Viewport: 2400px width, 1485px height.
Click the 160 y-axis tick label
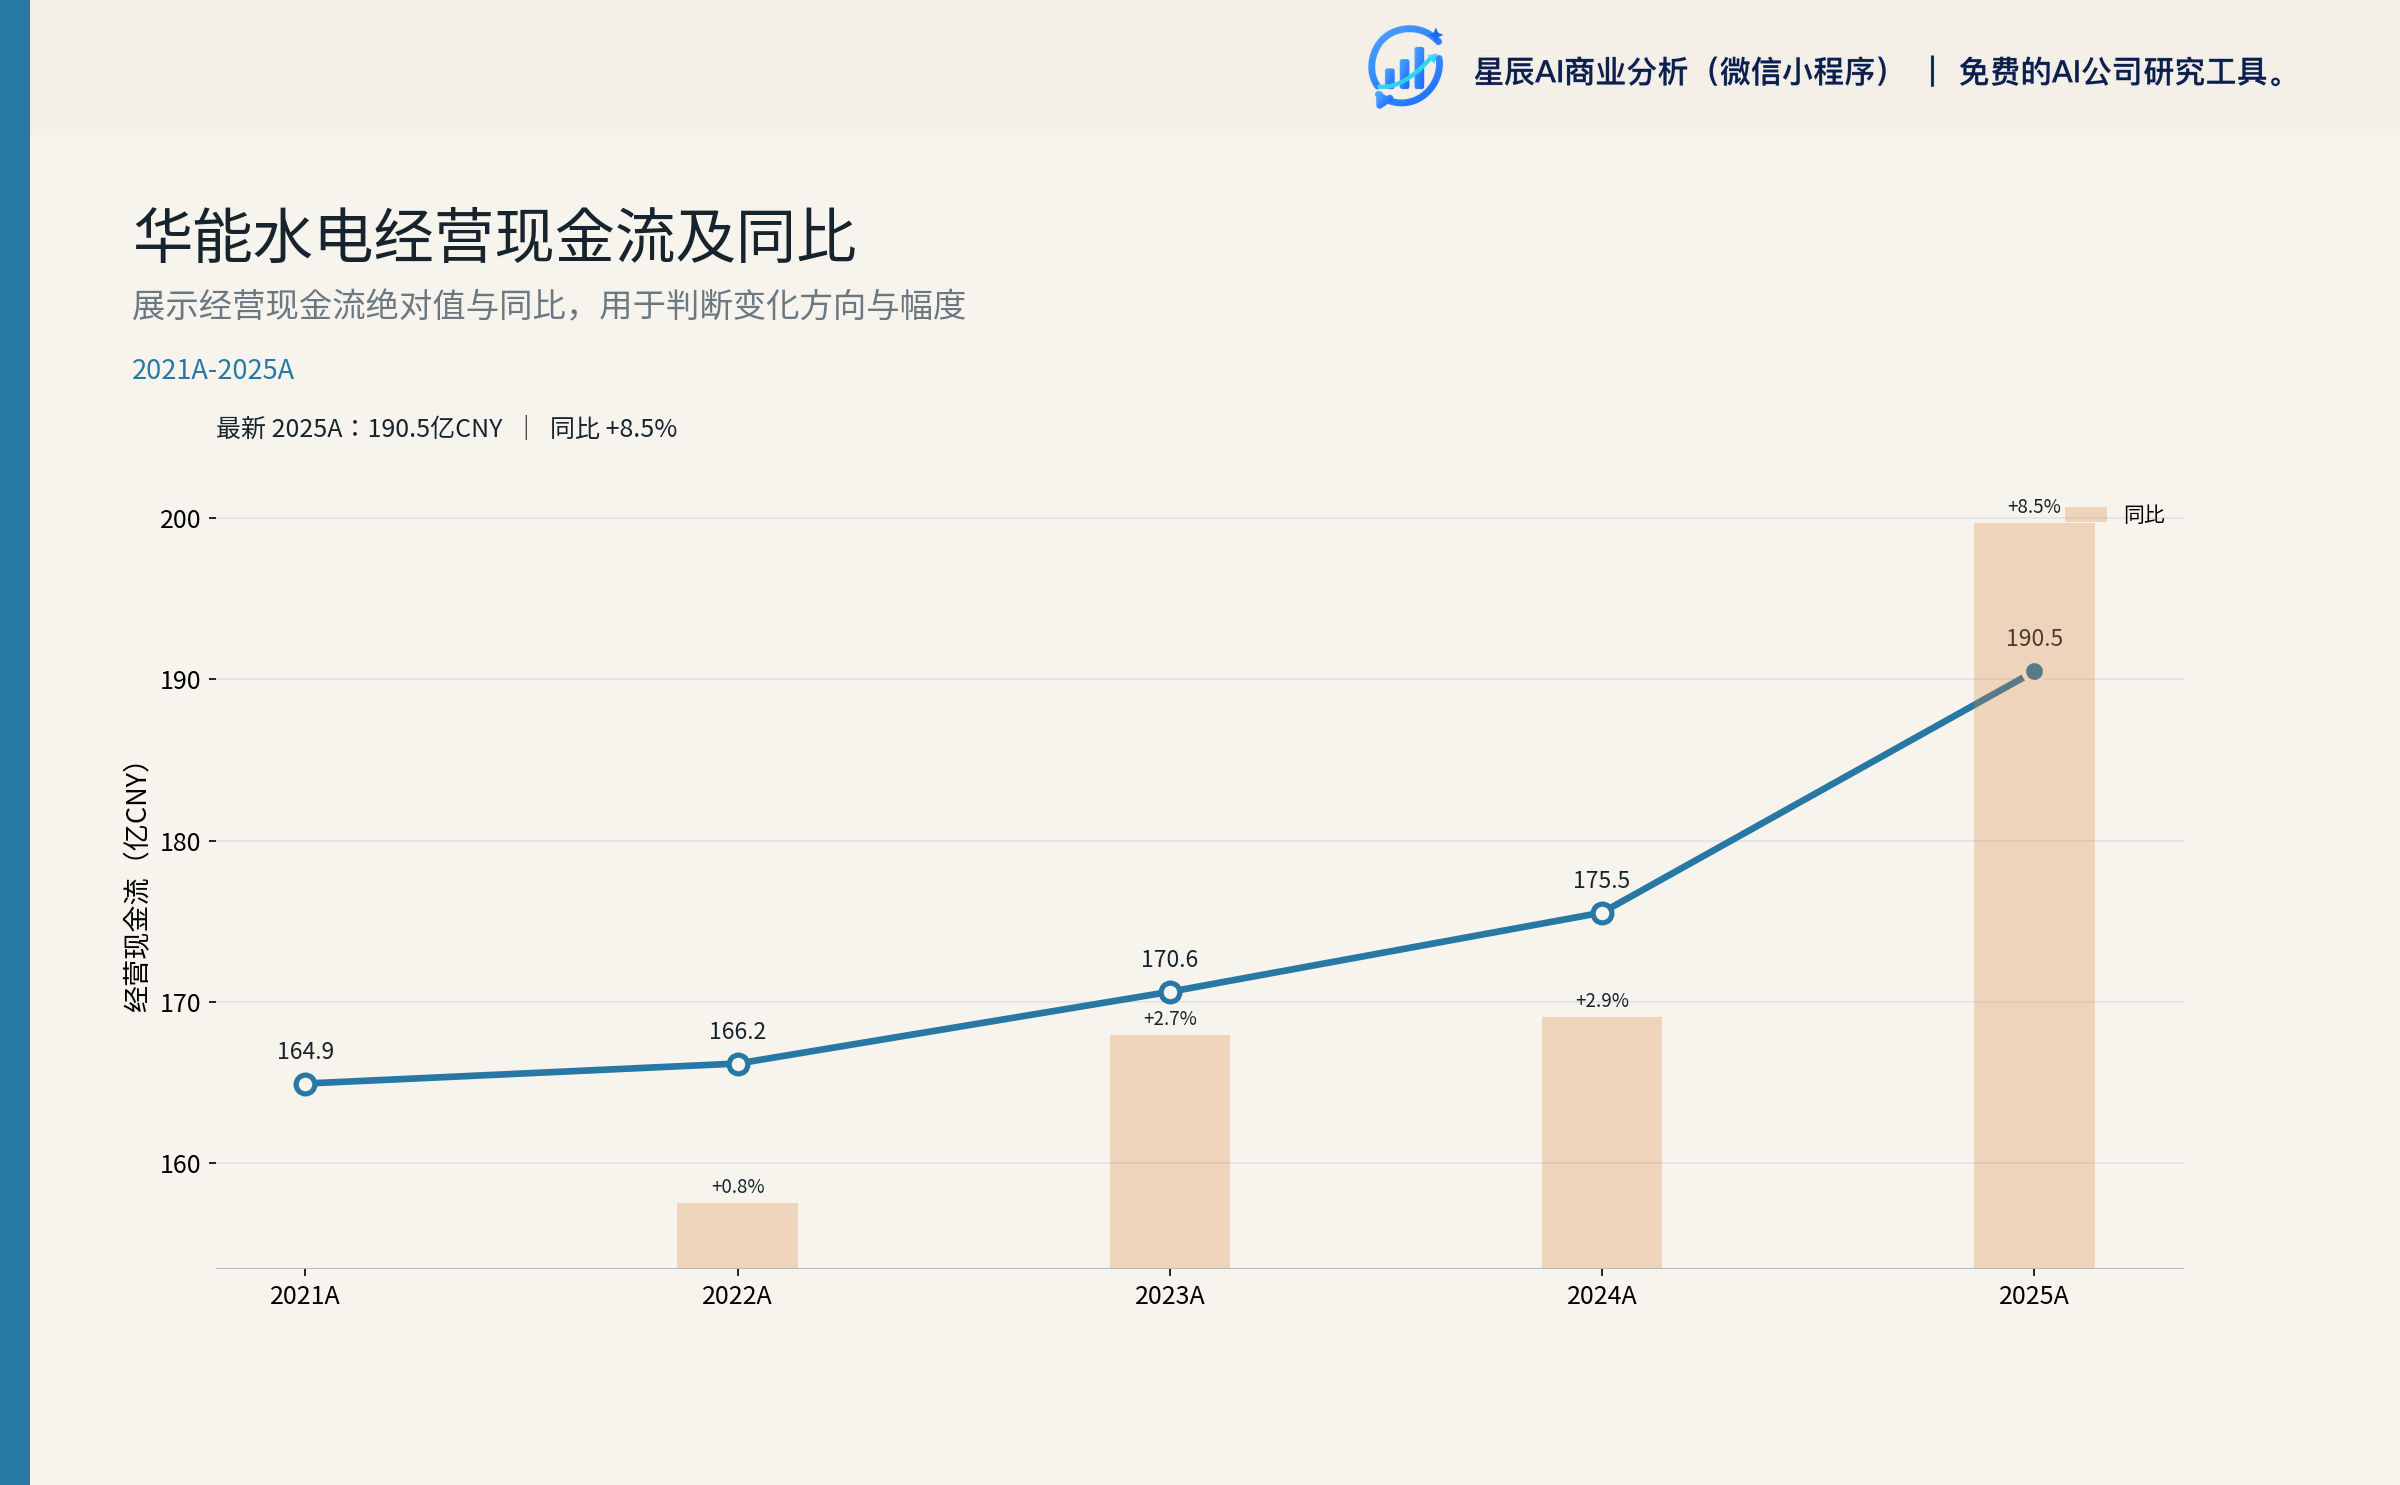pyautogui.click(x=180, y=1164)
